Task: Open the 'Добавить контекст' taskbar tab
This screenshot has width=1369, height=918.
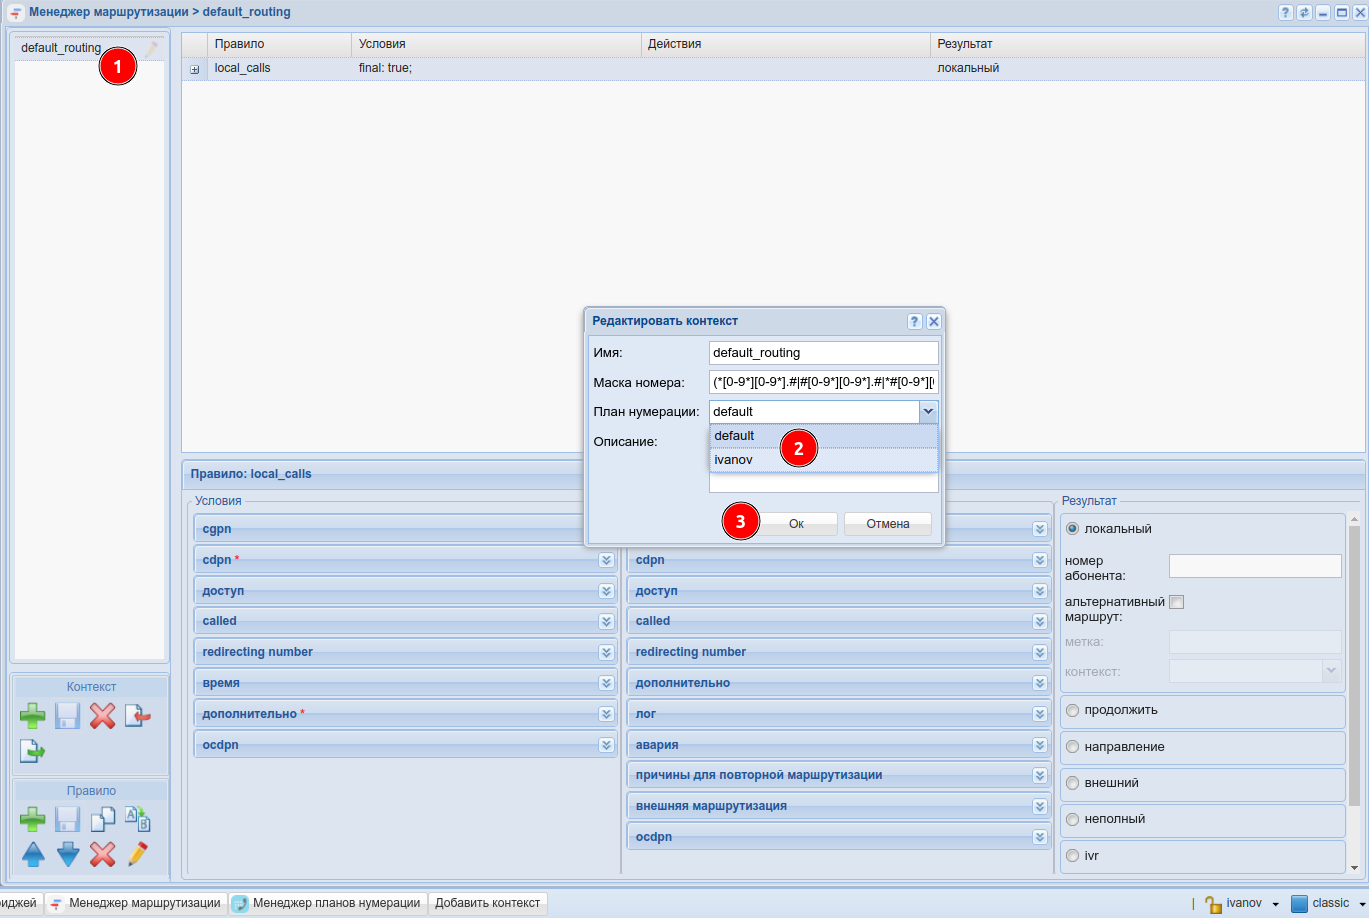Action: pos(487,903)
